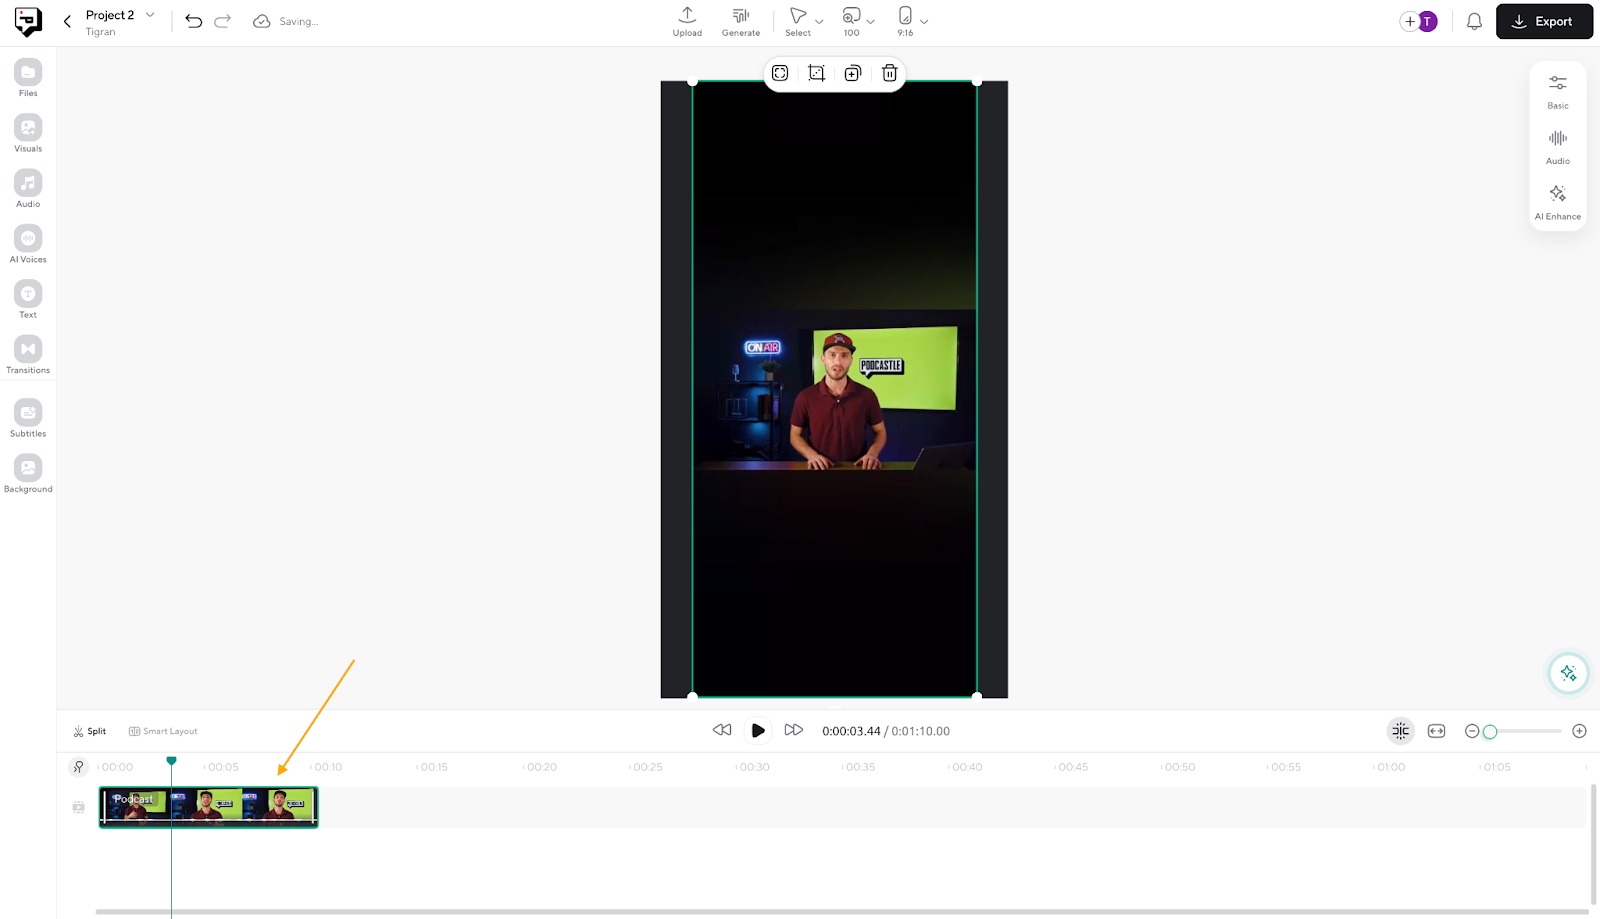Screen dimensions: 1600x919
Task: Click the horizontal timeline scrollbar
Action: [842, 912]
